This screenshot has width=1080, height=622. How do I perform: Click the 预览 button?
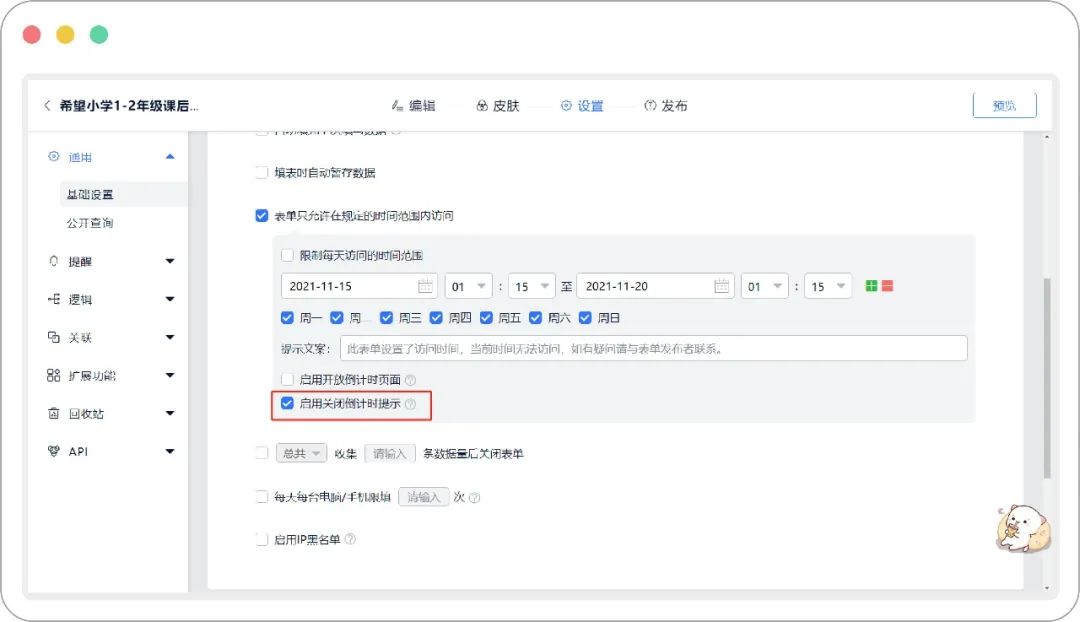1004,105
